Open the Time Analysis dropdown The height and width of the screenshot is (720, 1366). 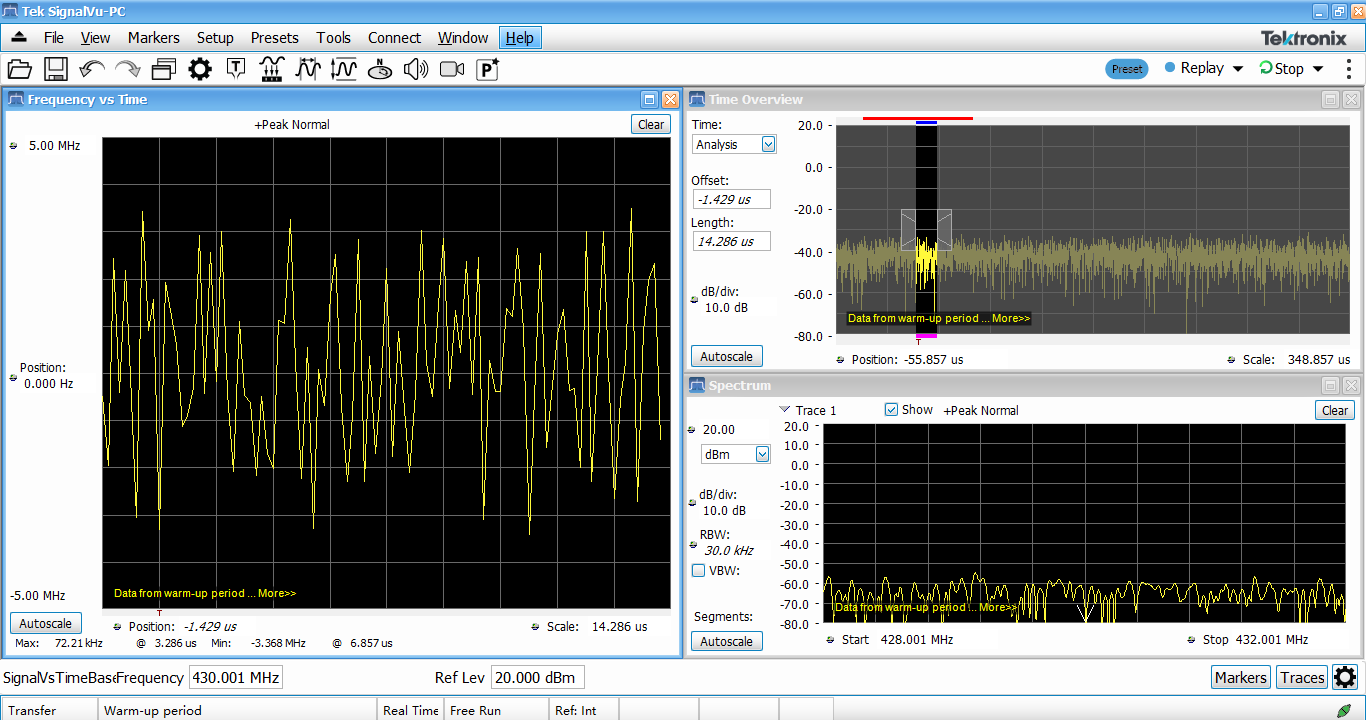click(x=768, y=144)
